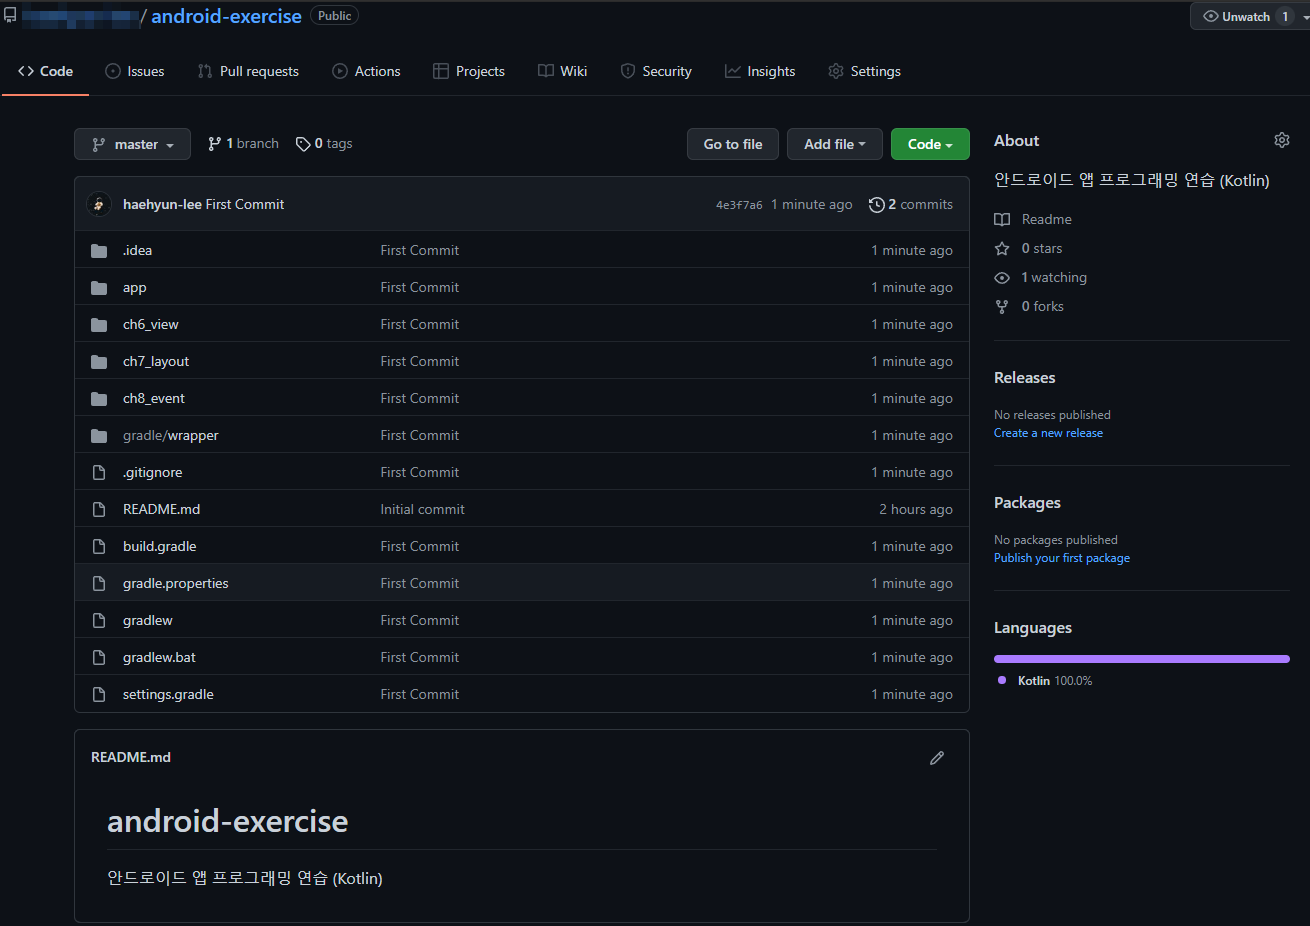Expand the Add file dropdown
Image resolution: width=1310 pixels, height=926 pixels.
coord(835,144)
